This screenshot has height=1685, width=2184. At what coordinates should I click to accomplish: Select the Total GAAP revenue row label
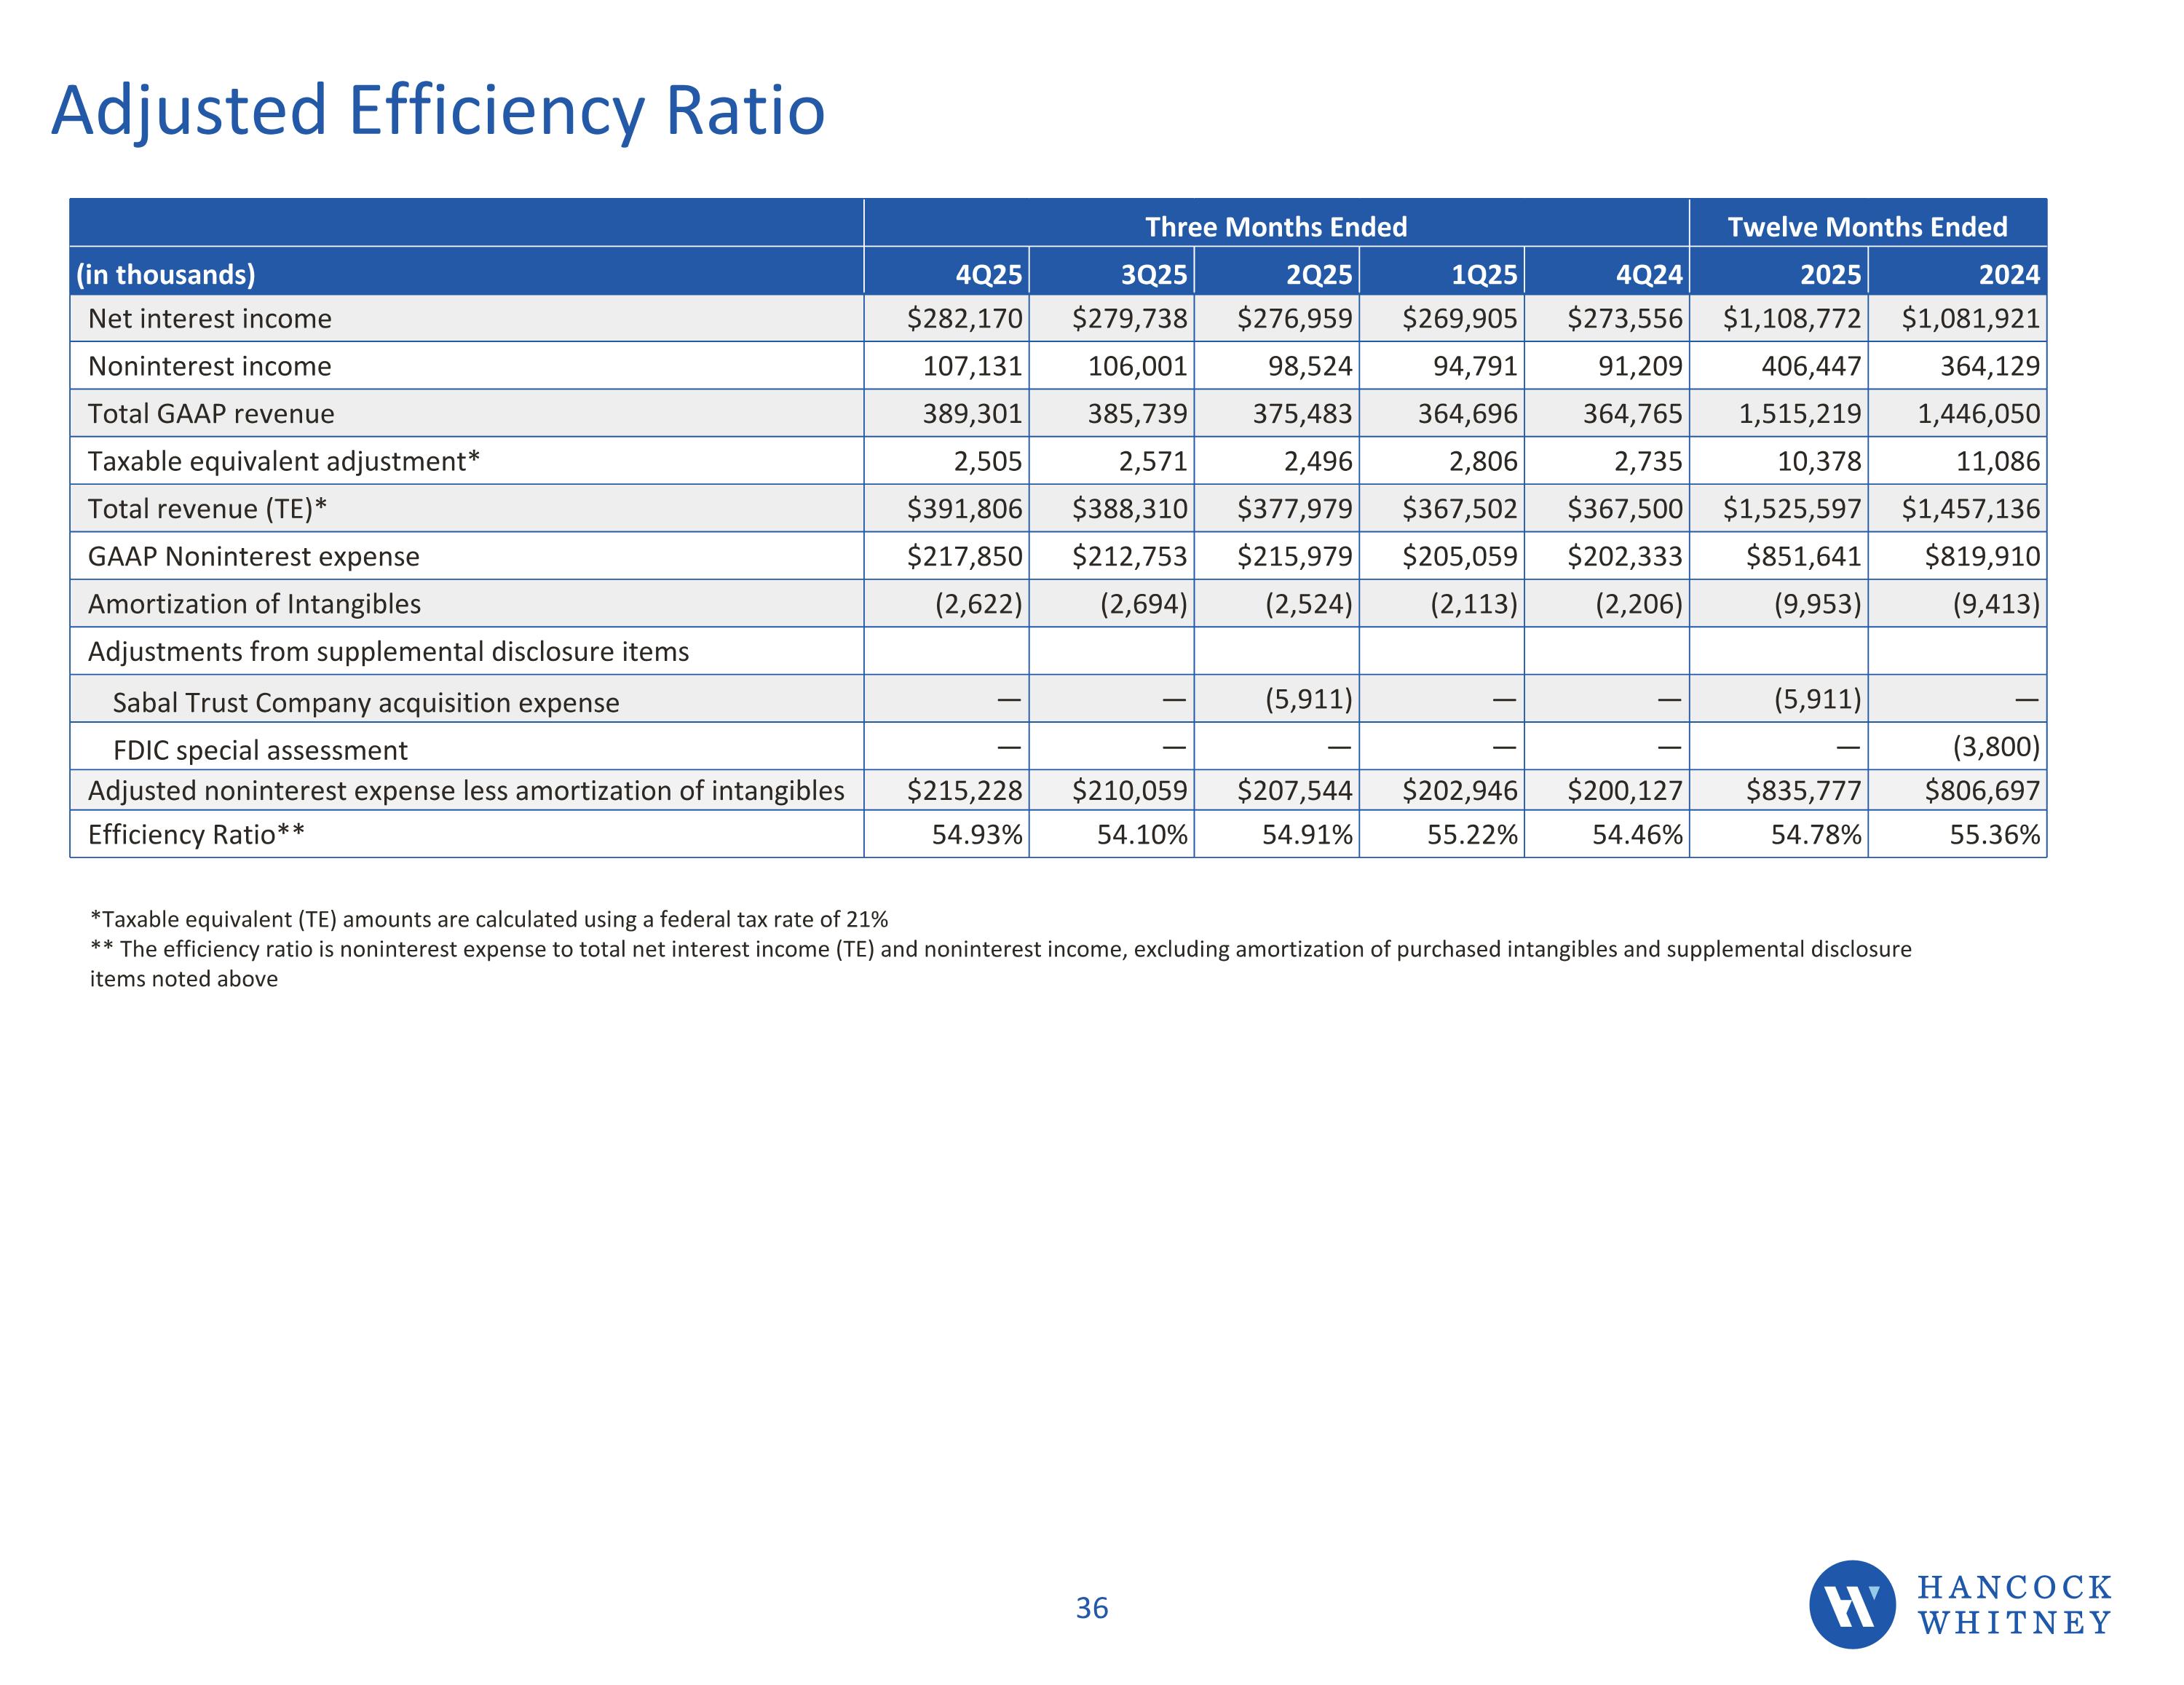[x=211, y=414]
